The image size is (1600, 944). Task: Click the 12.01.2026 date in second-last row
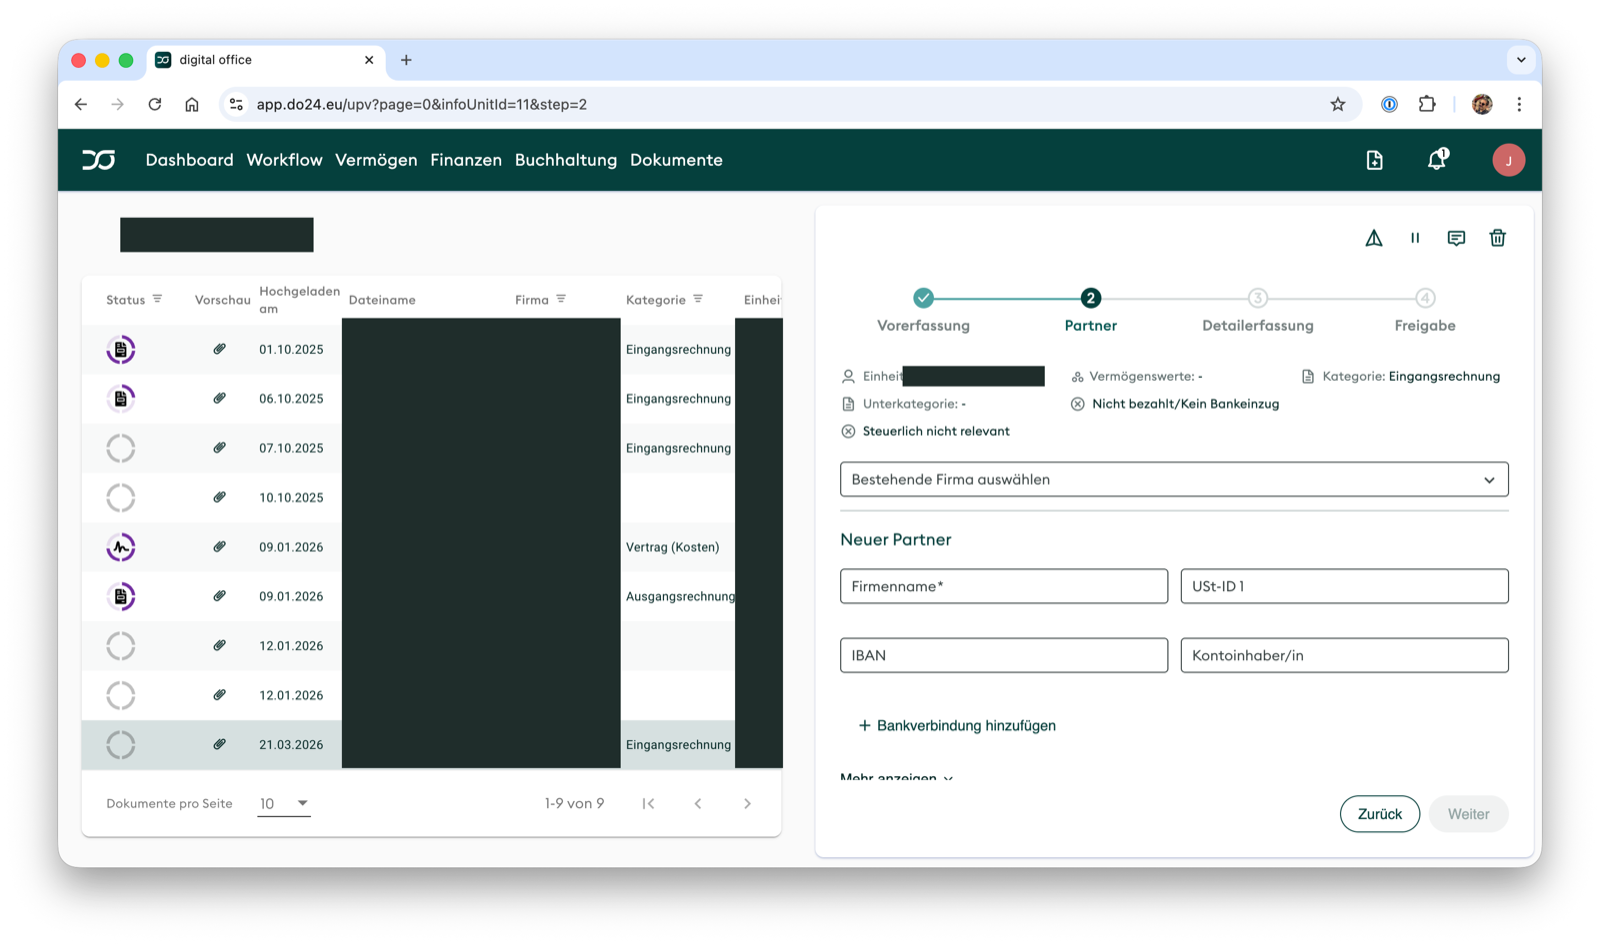pyautogui.click(x=291, y=695)
